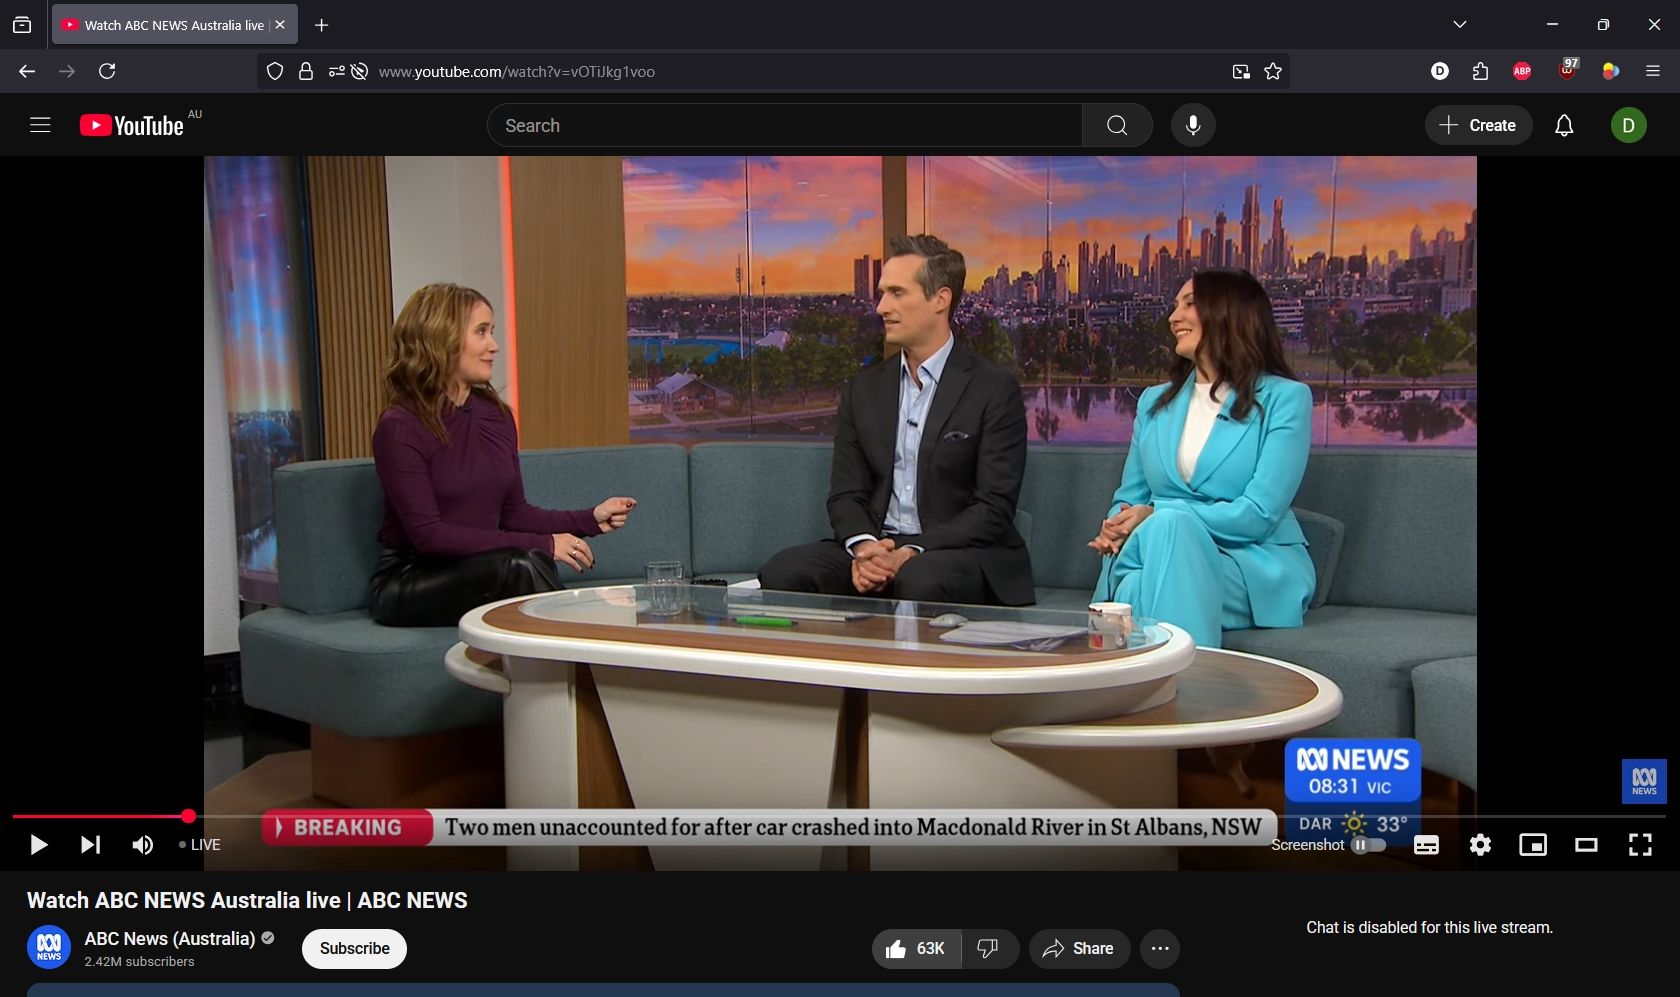
Task: Subscribe to ABC News (Australia)
Action: [x=354, y=949]
